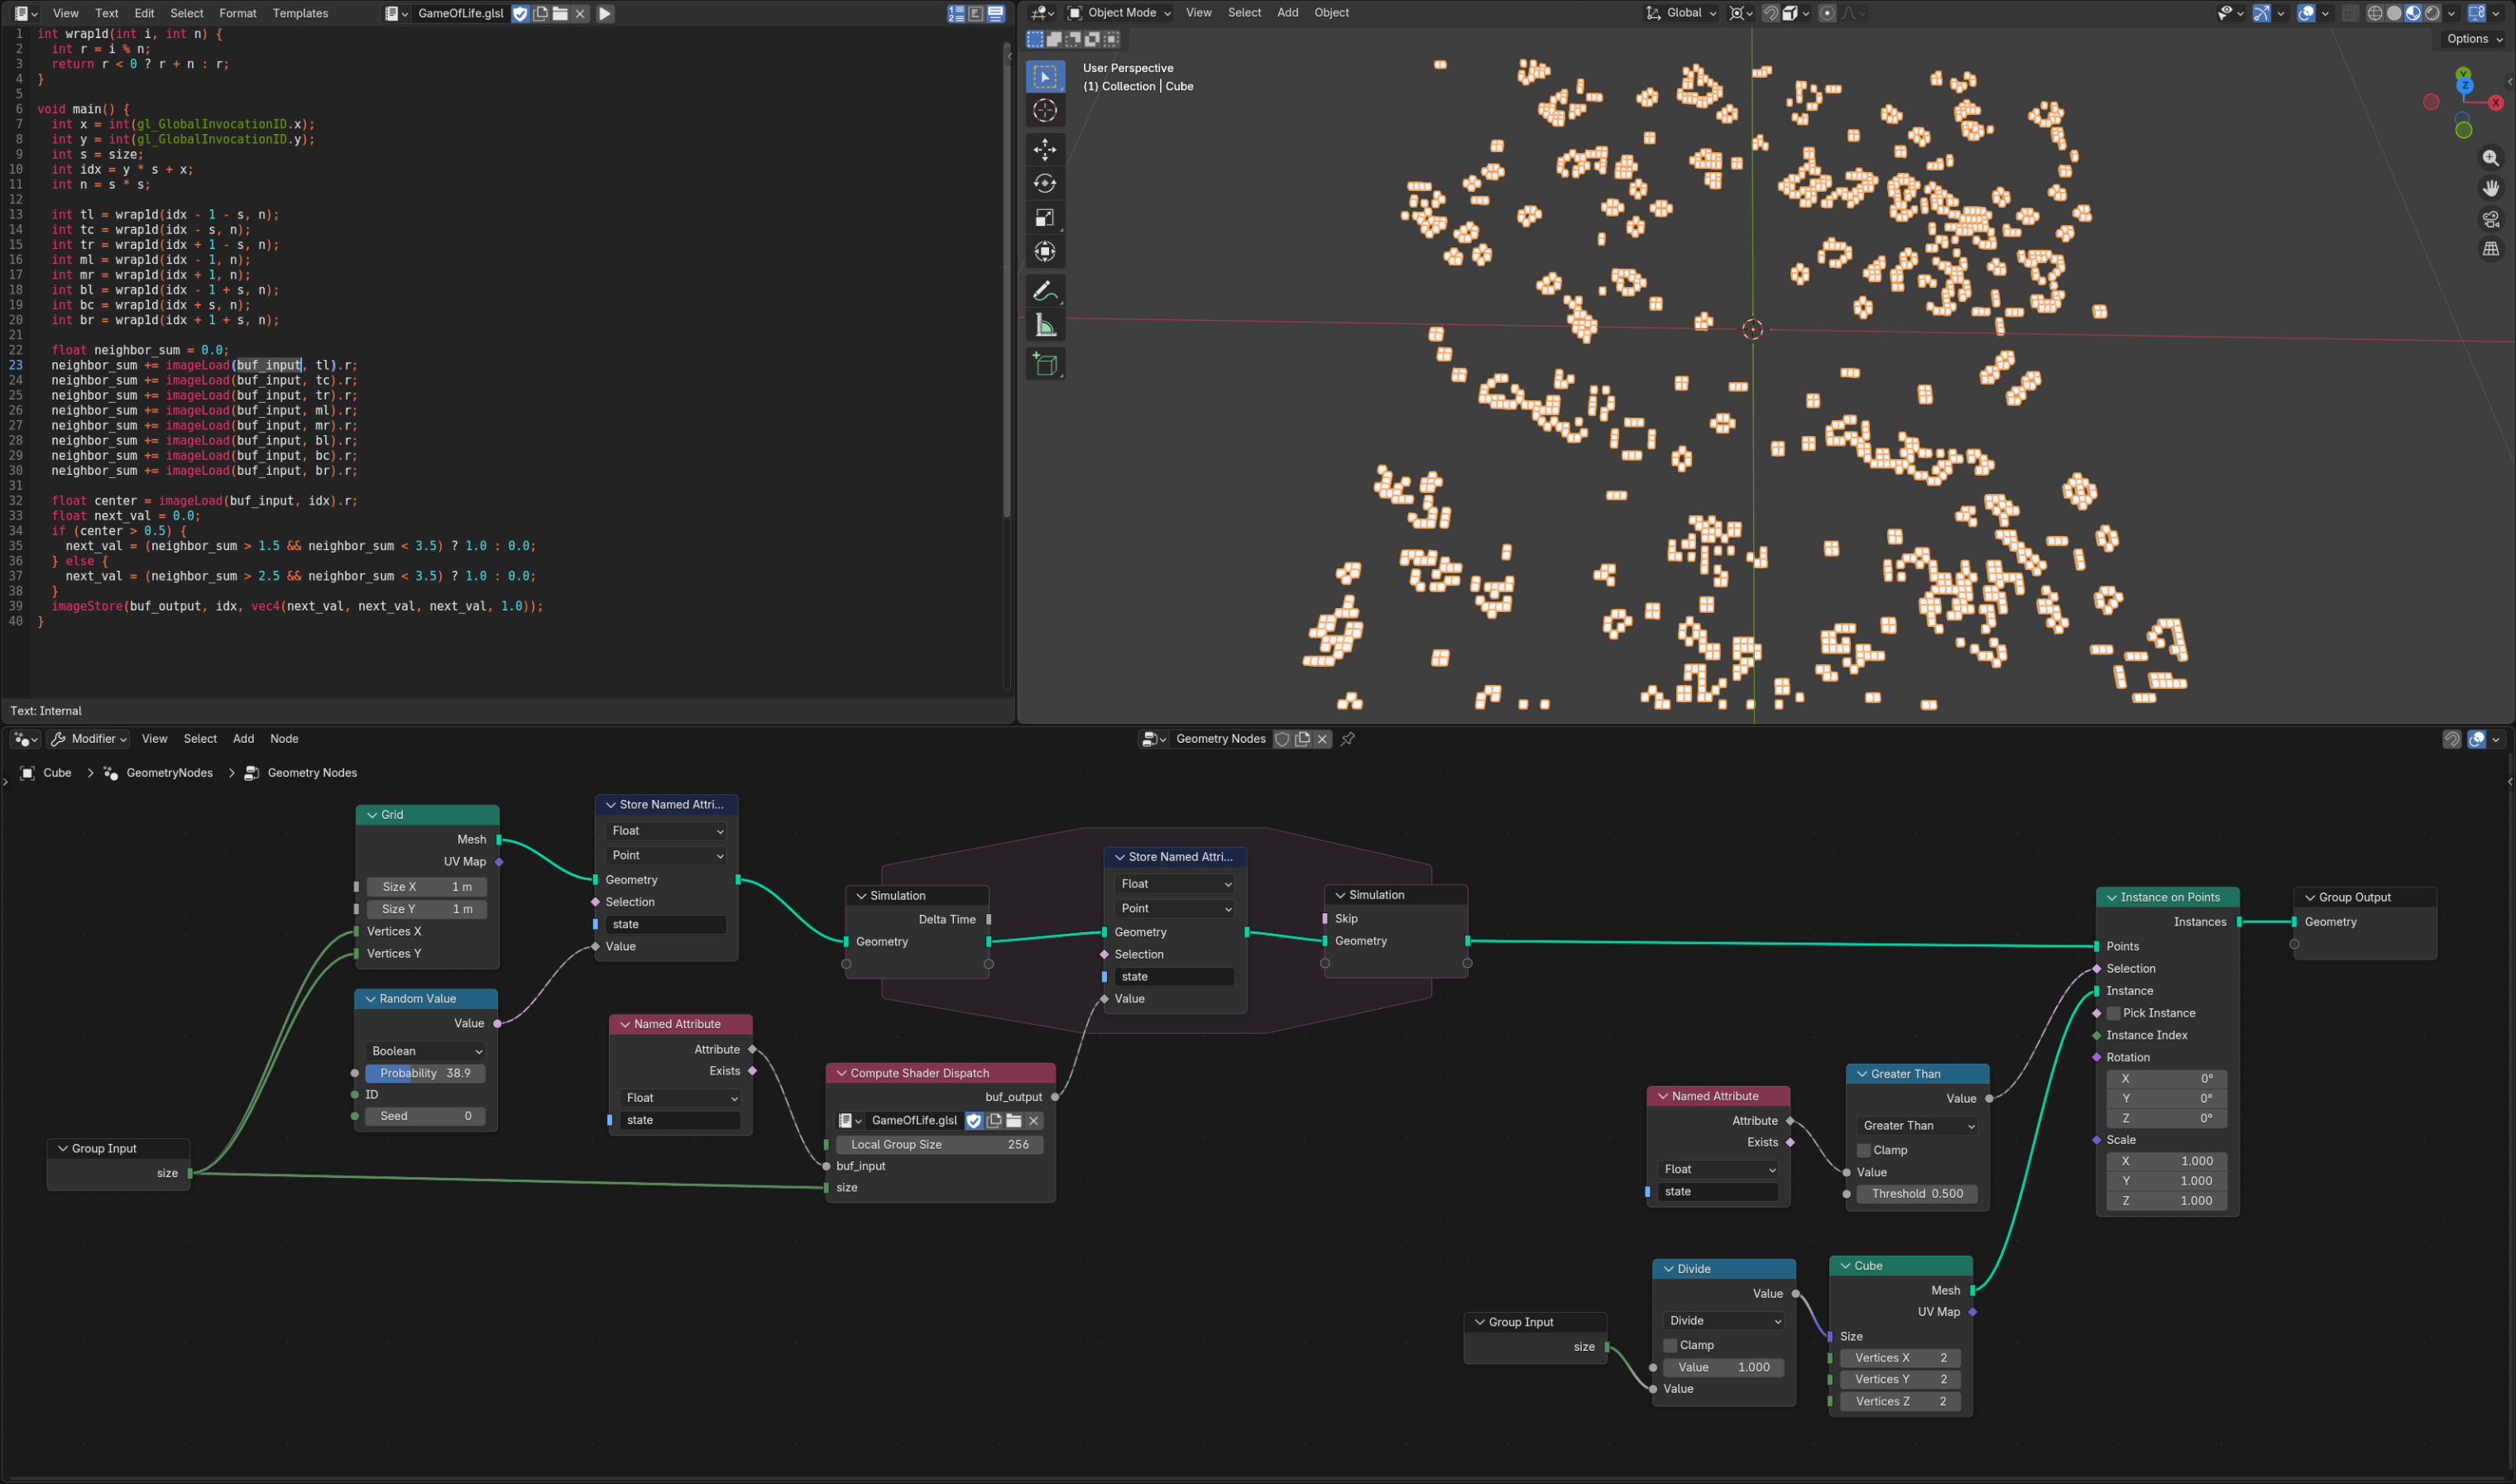Select the Annotate tool
This screenshot has width=2516, height=1484.
(1045, 291)
